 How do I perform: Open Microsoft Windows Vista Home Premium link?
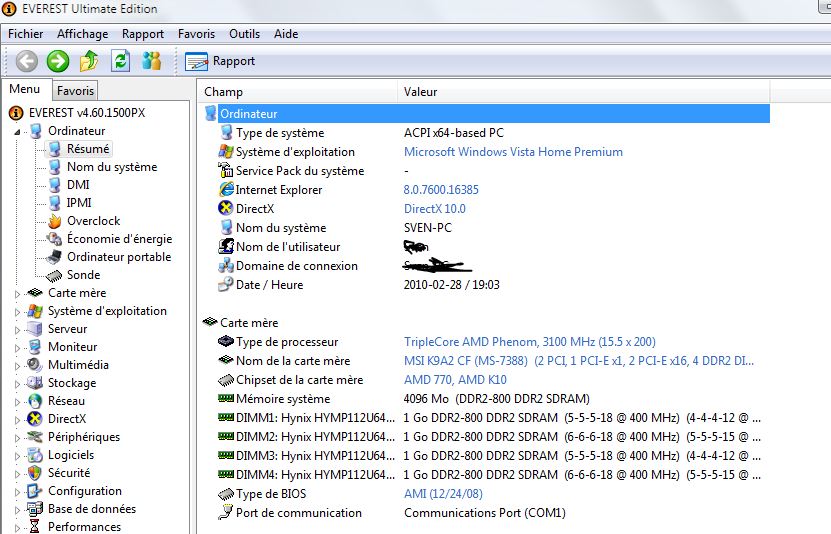pos(513,152)
